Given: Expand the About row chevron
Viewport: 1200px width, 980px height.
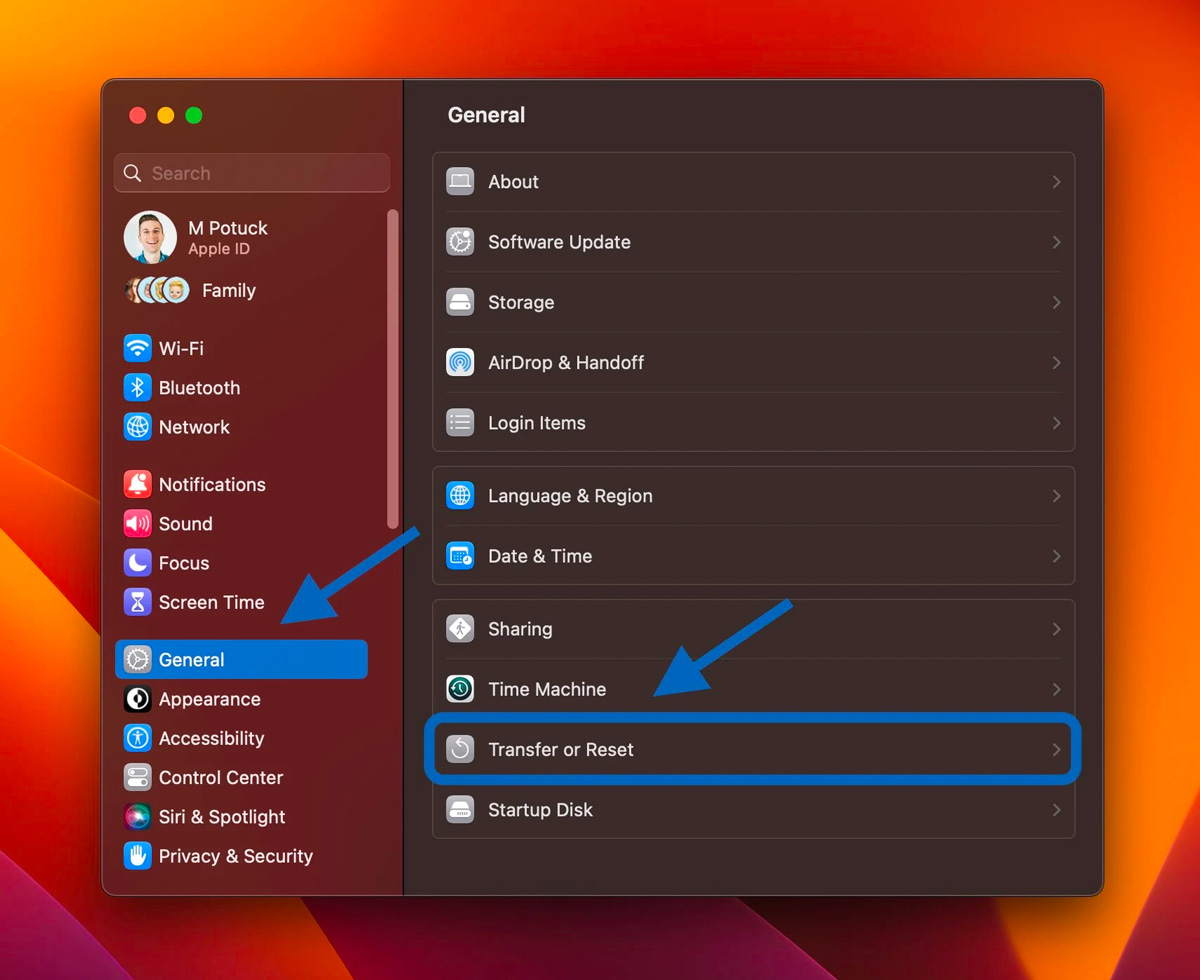Looking at the screenshot, I should tap(1056, 182).
